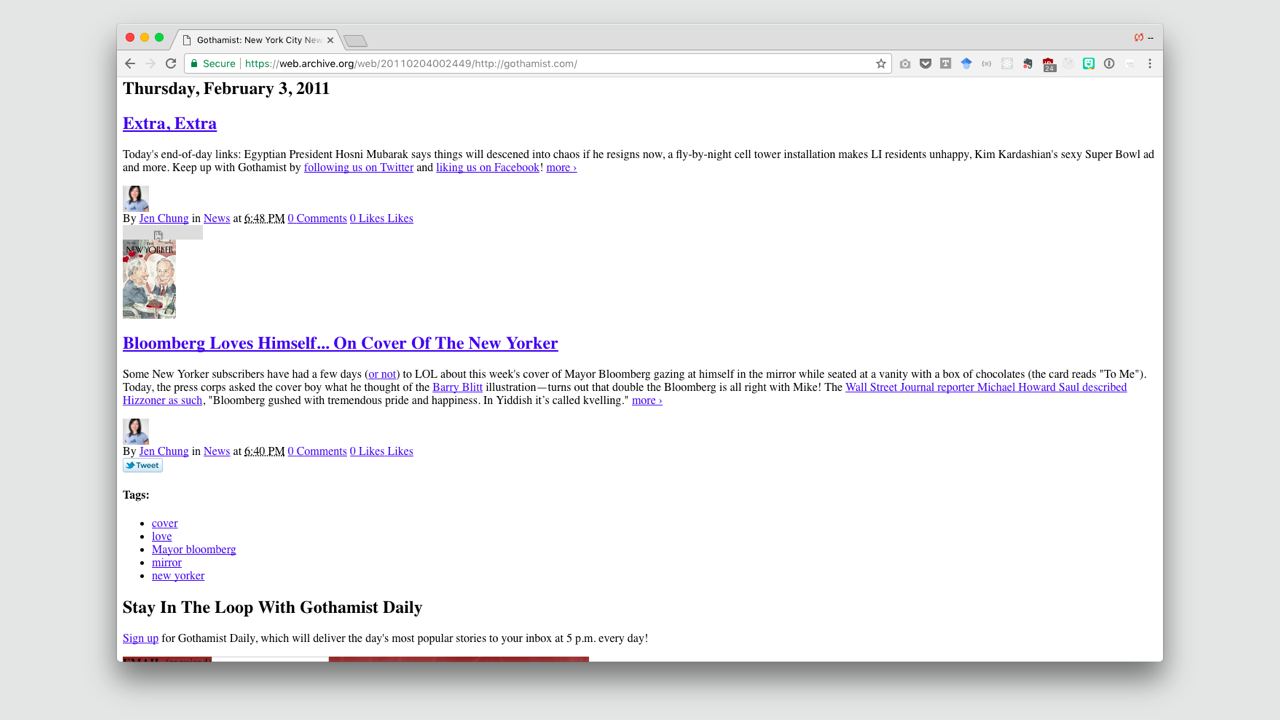Click Jen Chung's avatar under Extra, Extra
The width and height of the screenshot is (1280, 720).
coord(136,198)
